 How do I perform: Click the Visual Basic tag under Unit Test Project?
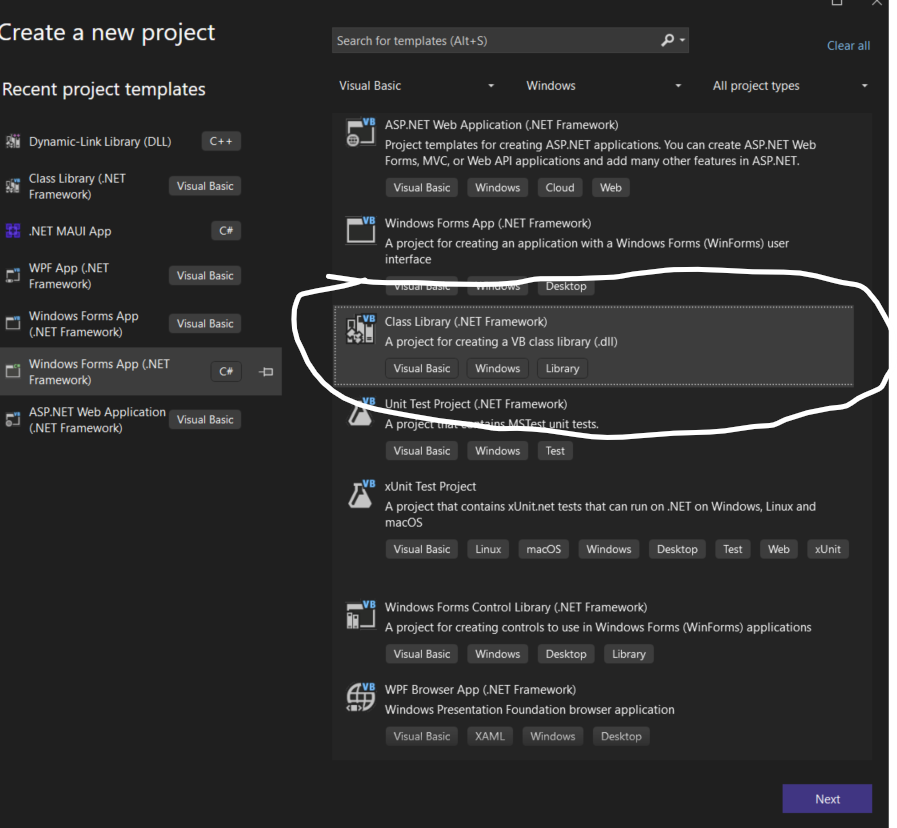[422, 451]
